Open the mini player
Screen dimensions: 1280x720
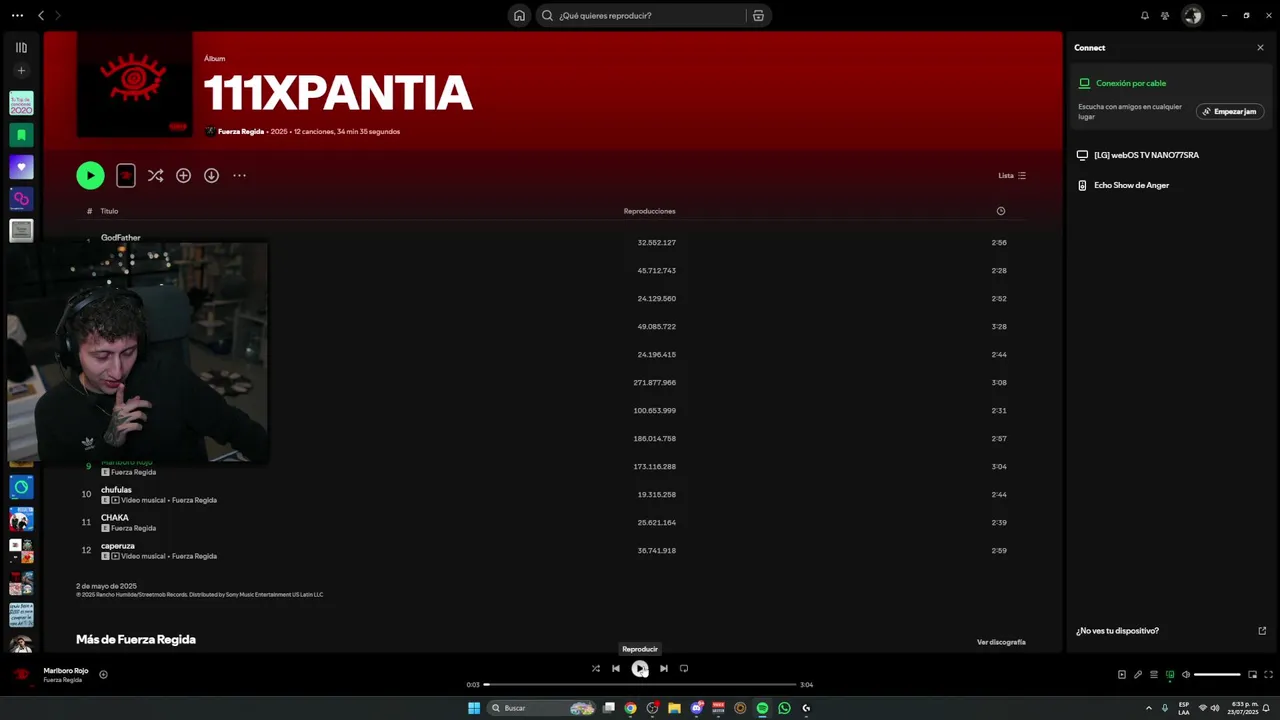(1252, 674)
